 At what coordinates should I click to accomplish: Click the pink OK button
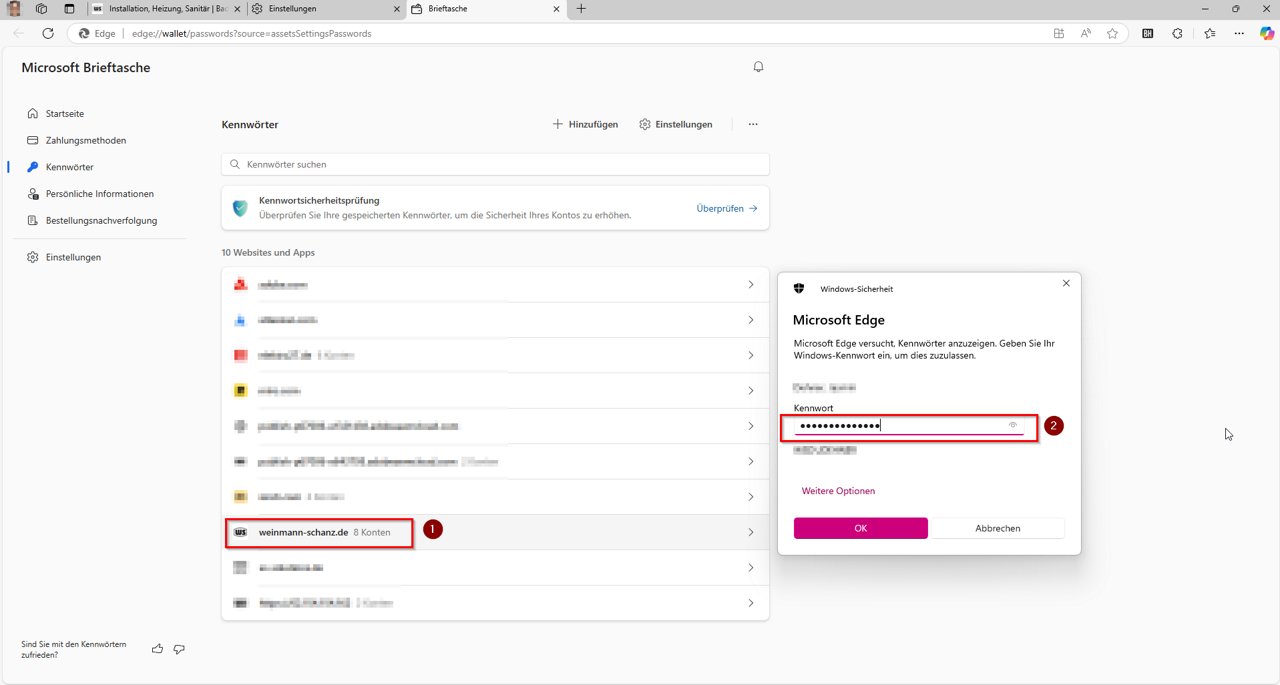click(x=860, y=528)
